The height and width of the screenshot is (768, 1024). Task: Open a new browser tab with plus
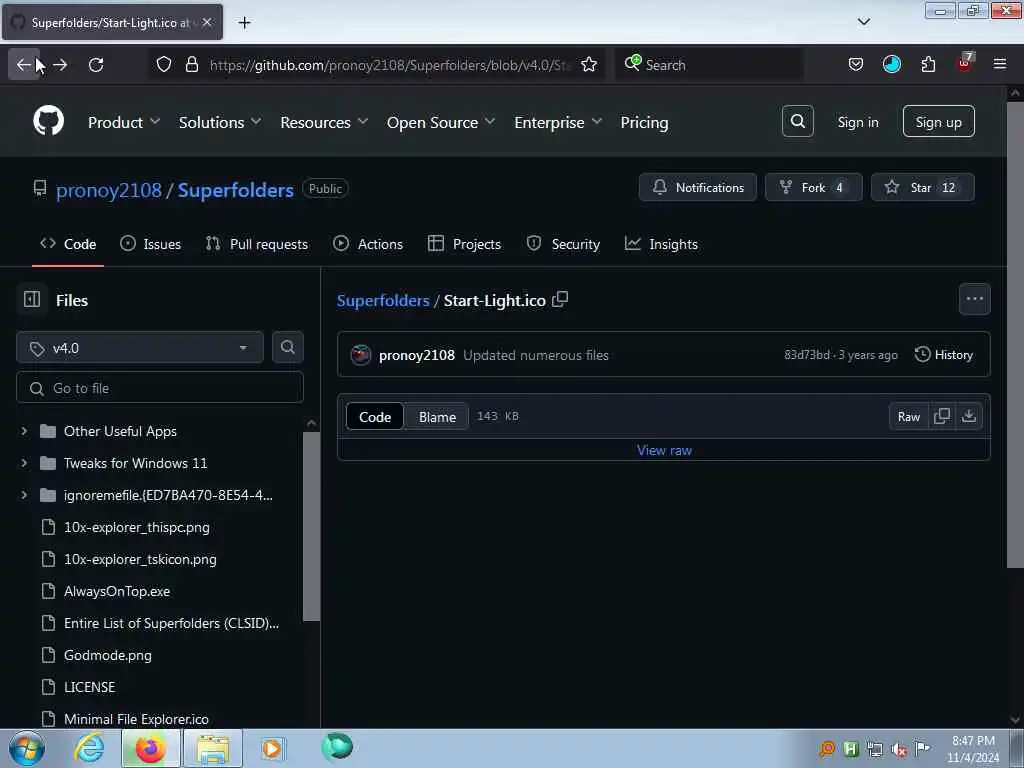pyautogui.click(x=244, y=23)
